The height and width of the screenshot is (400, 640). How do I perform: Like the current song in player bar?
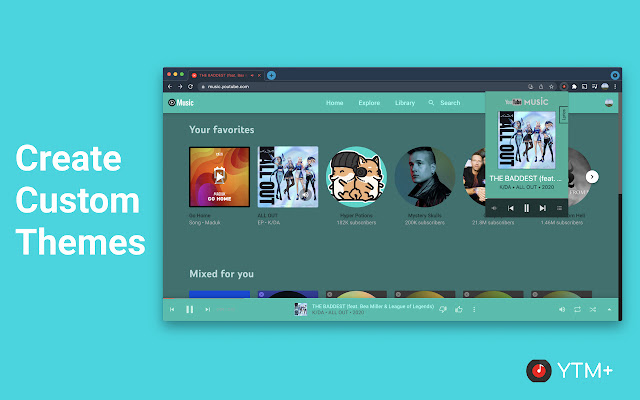459,309
